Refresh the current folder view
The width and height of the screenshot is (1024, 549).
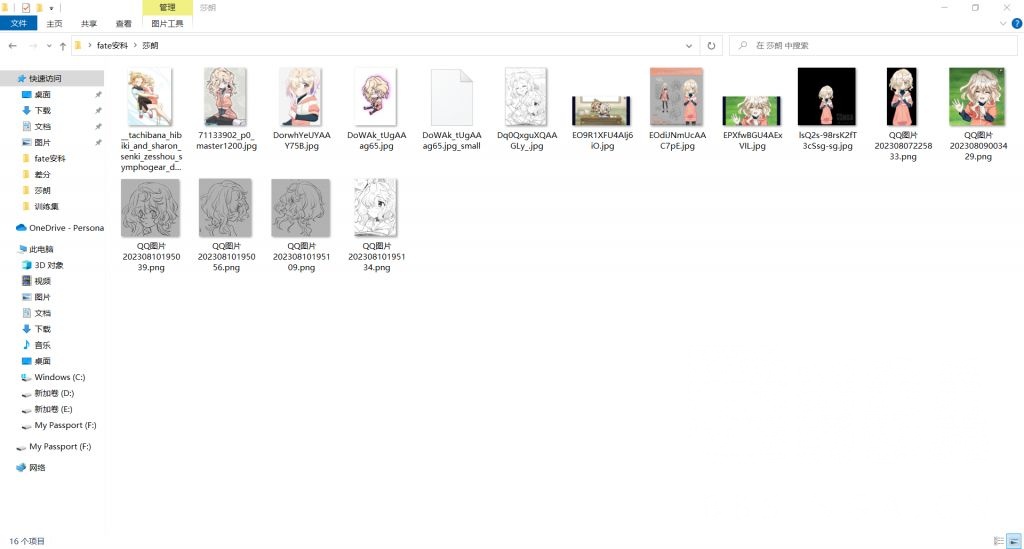(x=711, y=46)
